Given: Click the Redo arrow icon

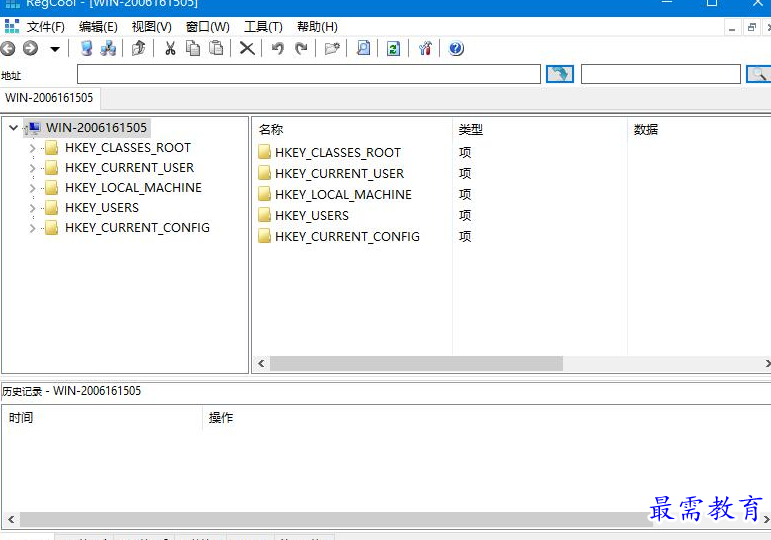Looking at the screenshot, I should [301, 48].
